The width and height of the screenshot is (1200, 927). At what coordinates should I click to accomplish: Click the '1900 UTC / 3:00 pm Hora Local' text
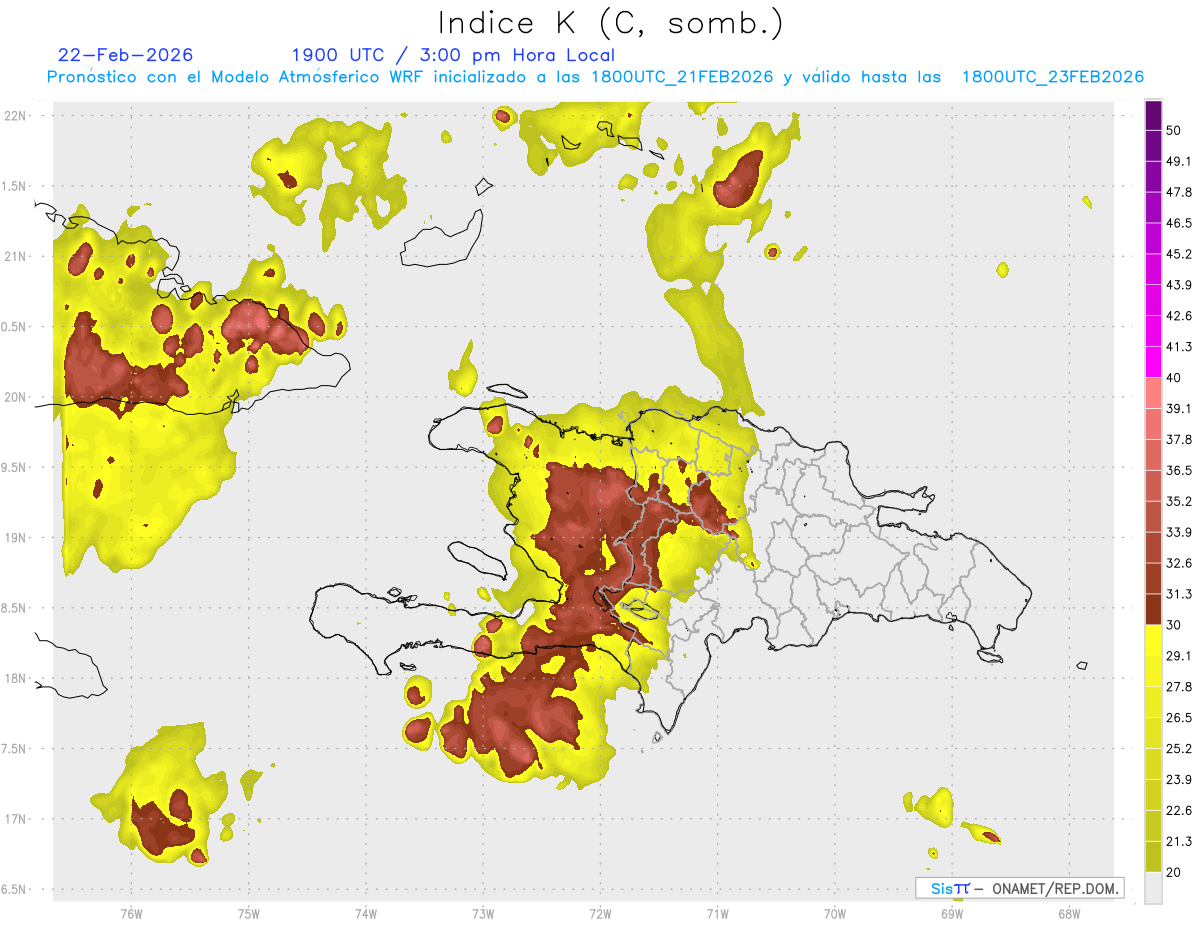[x=453, y=55]
